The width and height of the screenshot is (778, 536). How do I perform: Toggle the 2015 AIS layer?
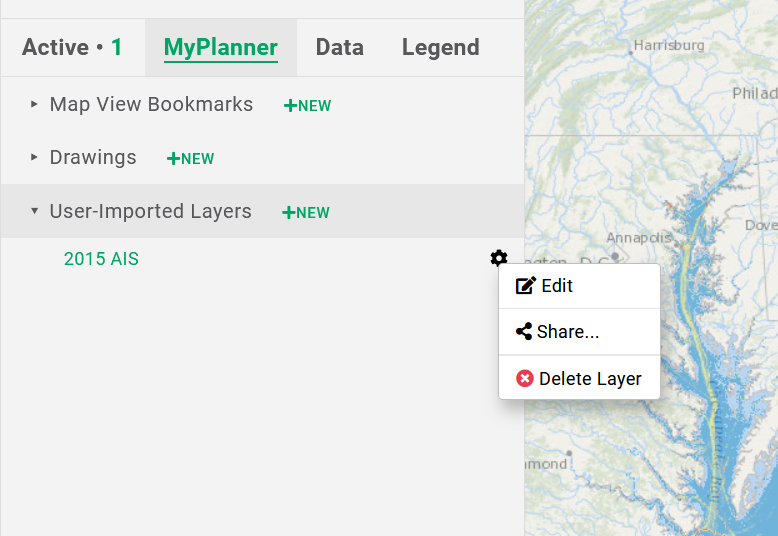point(101,259)
